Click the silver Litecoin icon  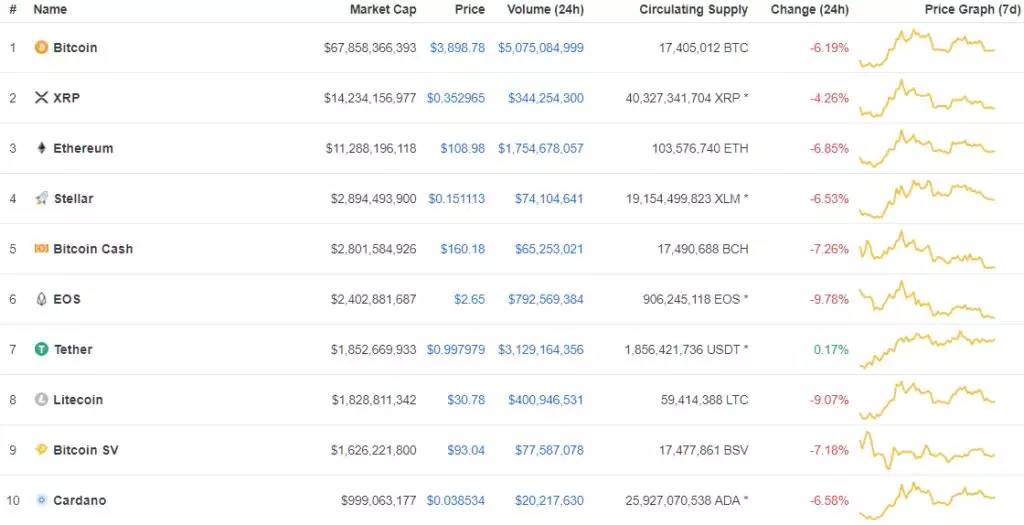[x=41, y=400]
